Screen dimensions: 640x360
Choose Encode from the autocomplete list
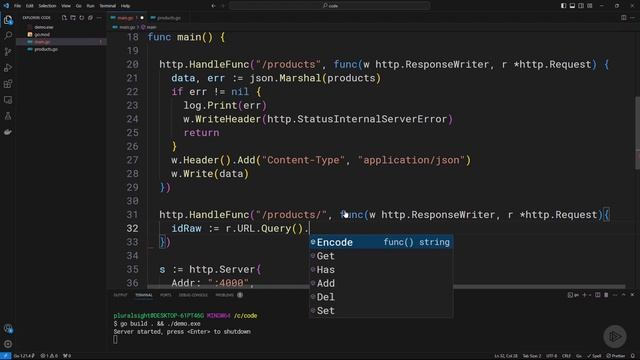(x=381, y=242)
